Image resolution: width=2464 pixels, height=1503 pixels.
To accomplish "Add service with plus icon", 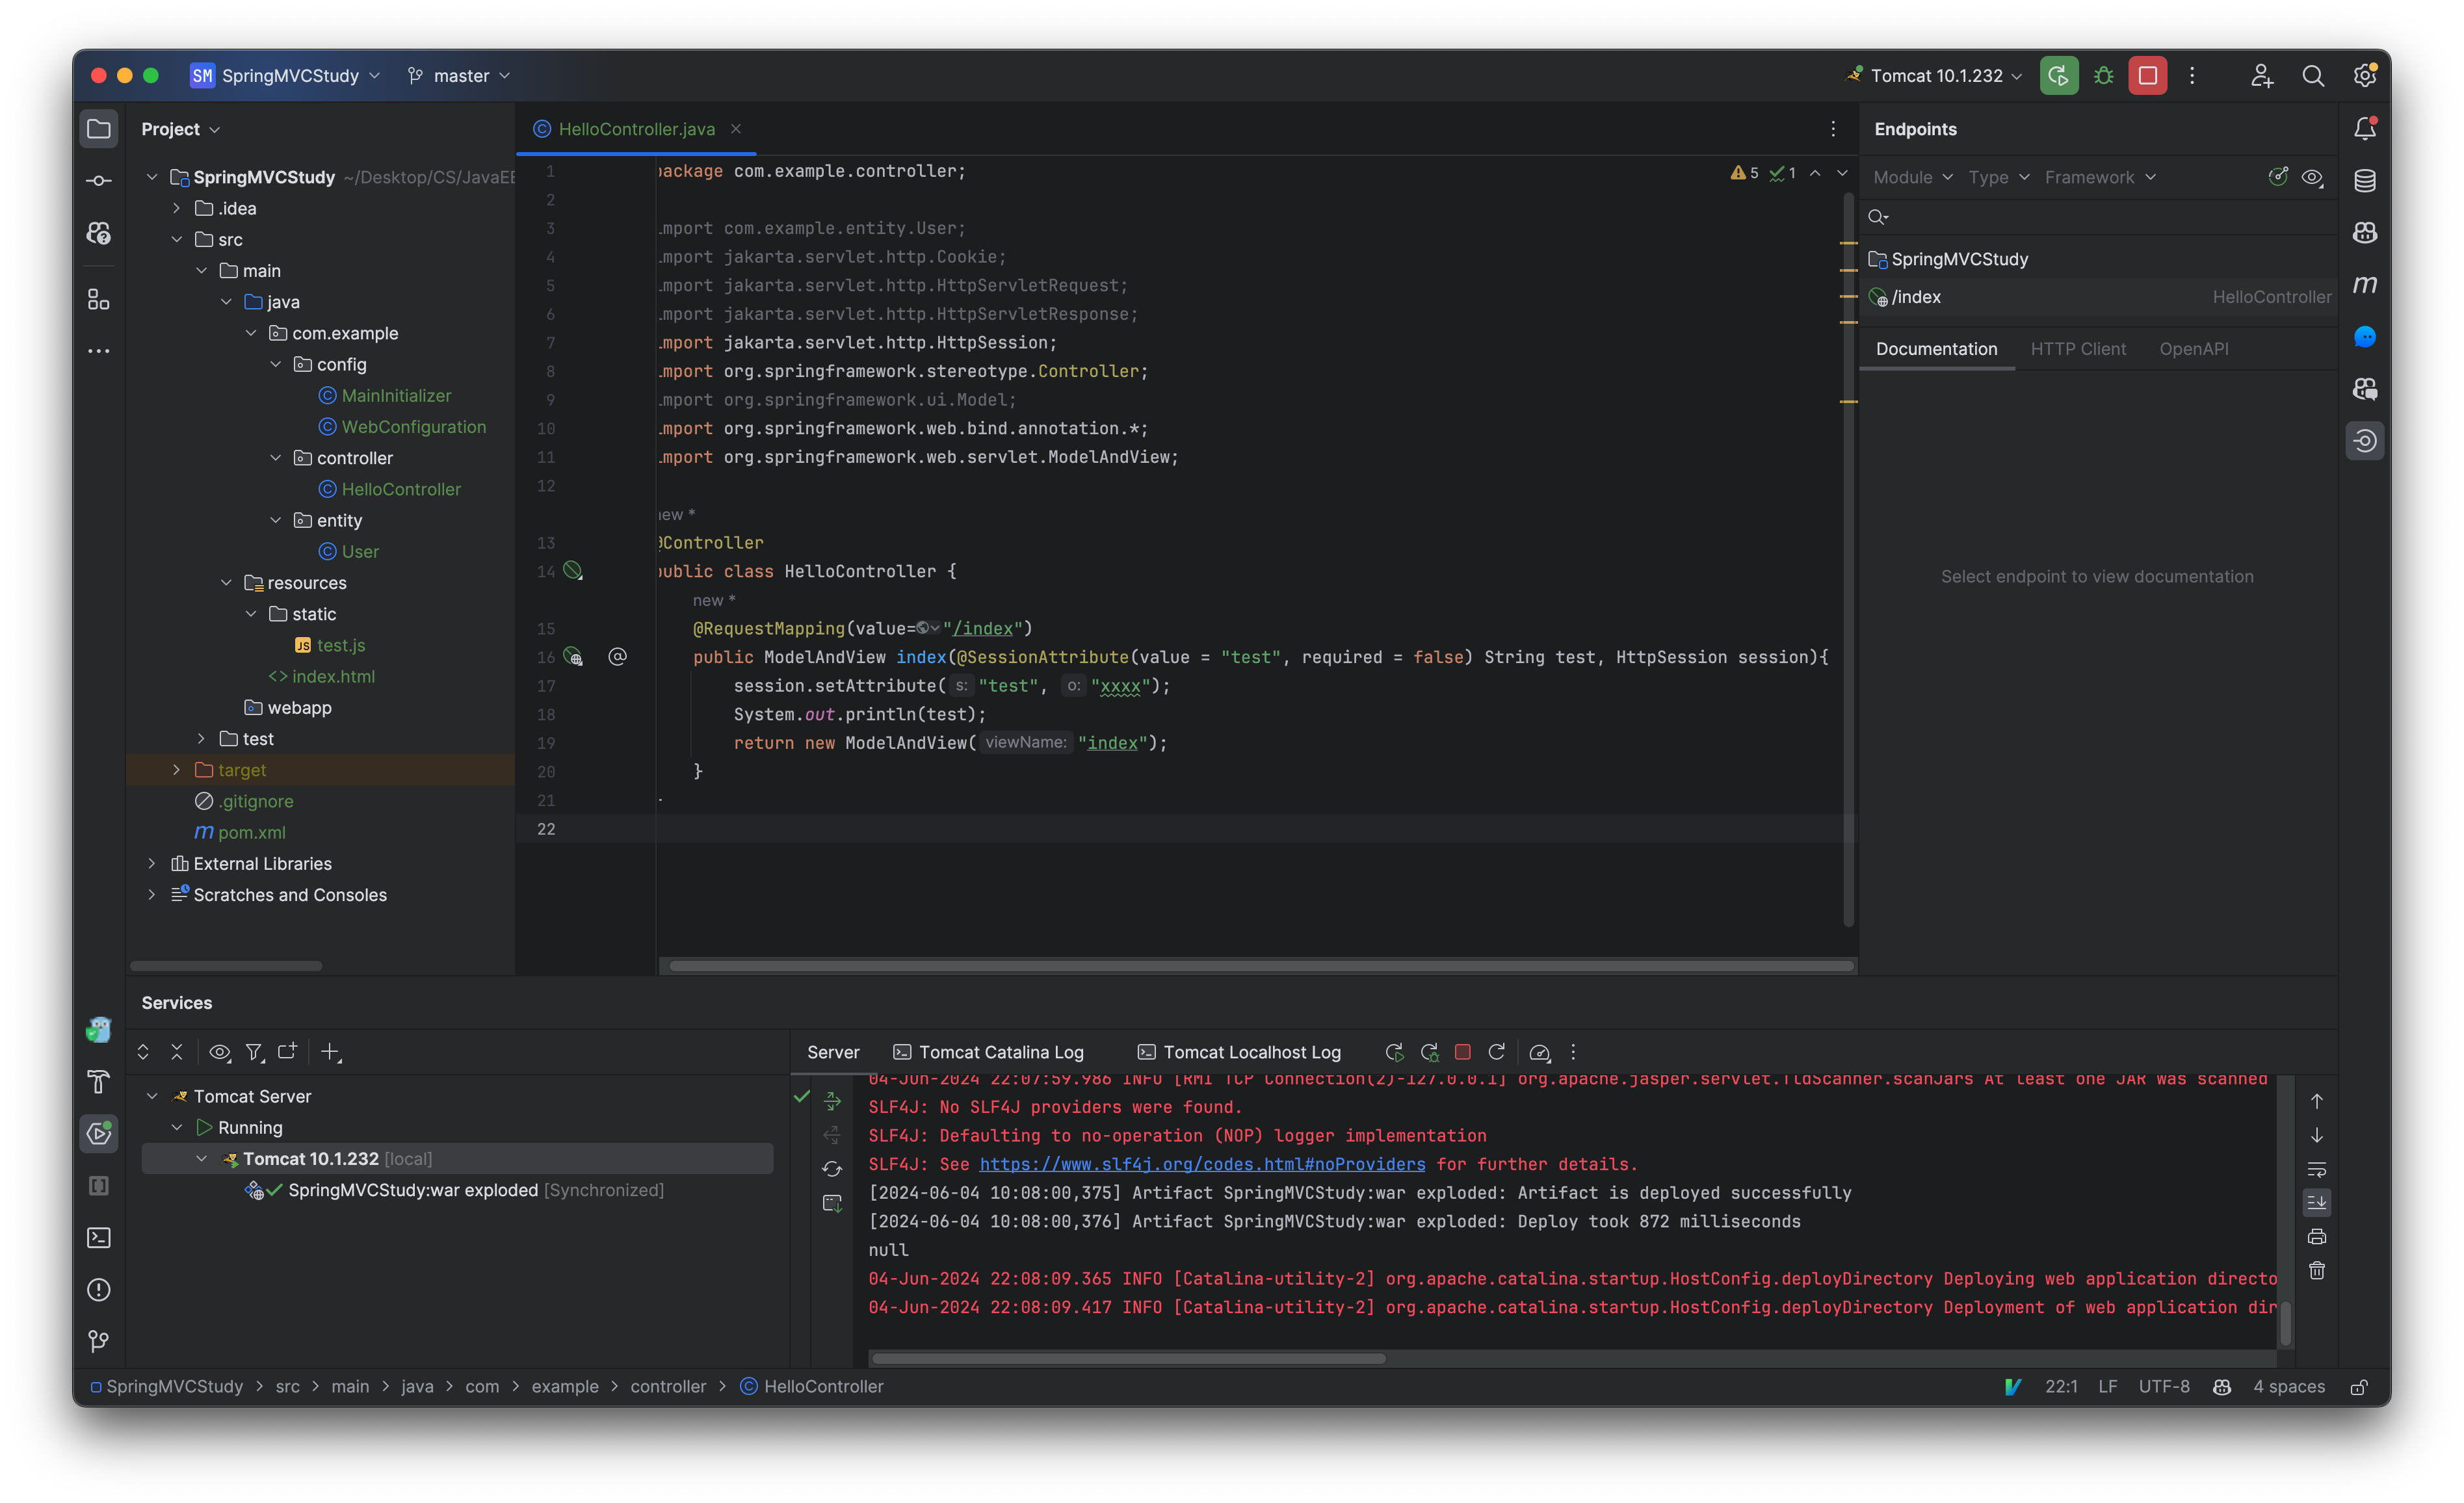I will point(330,1052).
